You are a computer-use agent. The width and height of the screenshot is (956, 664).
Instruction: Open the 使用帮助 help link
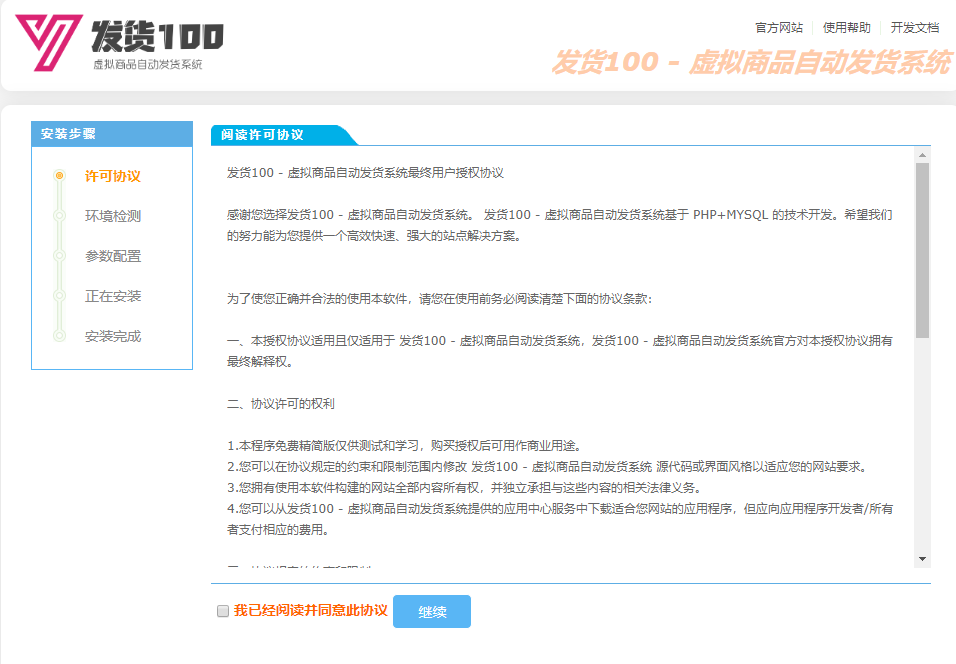(846, 28)
